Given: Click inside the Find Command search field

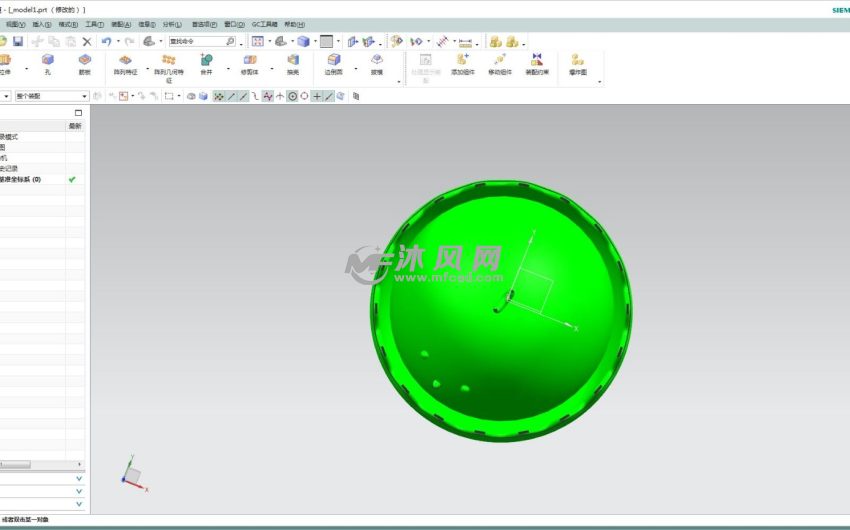Looking at the screenshot, I should [200, 41].
